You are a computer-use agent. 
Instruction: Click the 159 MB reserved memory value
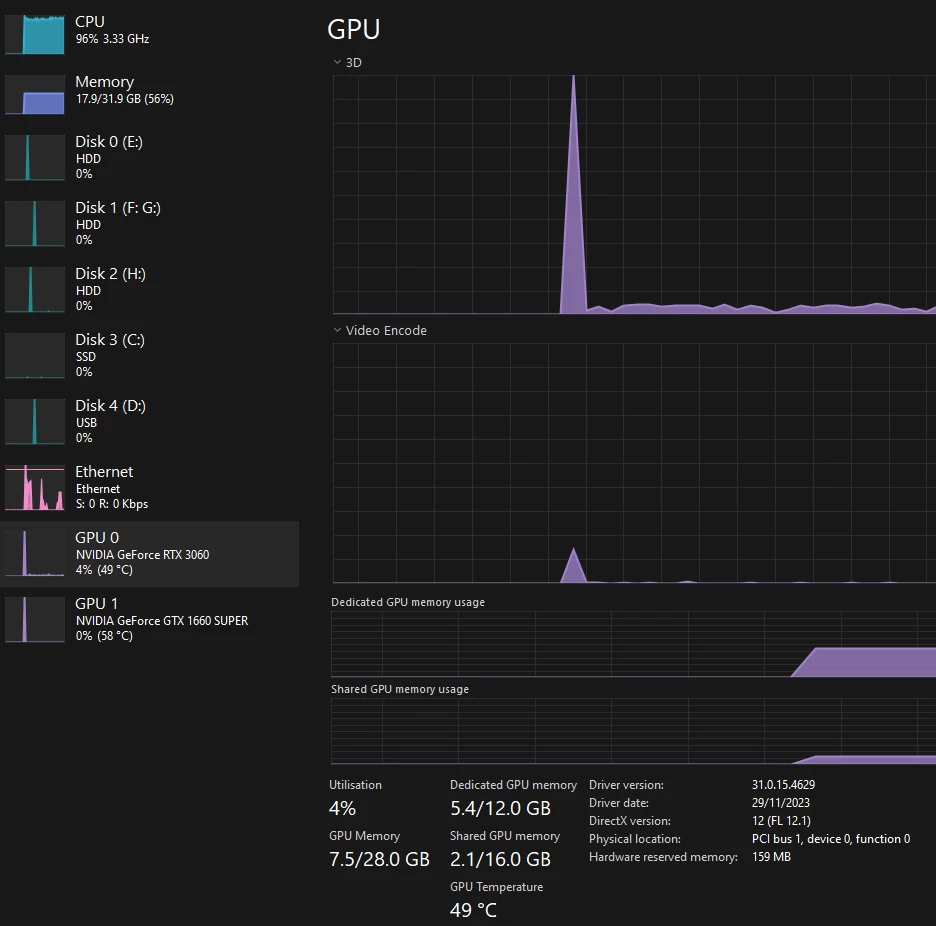771,857
